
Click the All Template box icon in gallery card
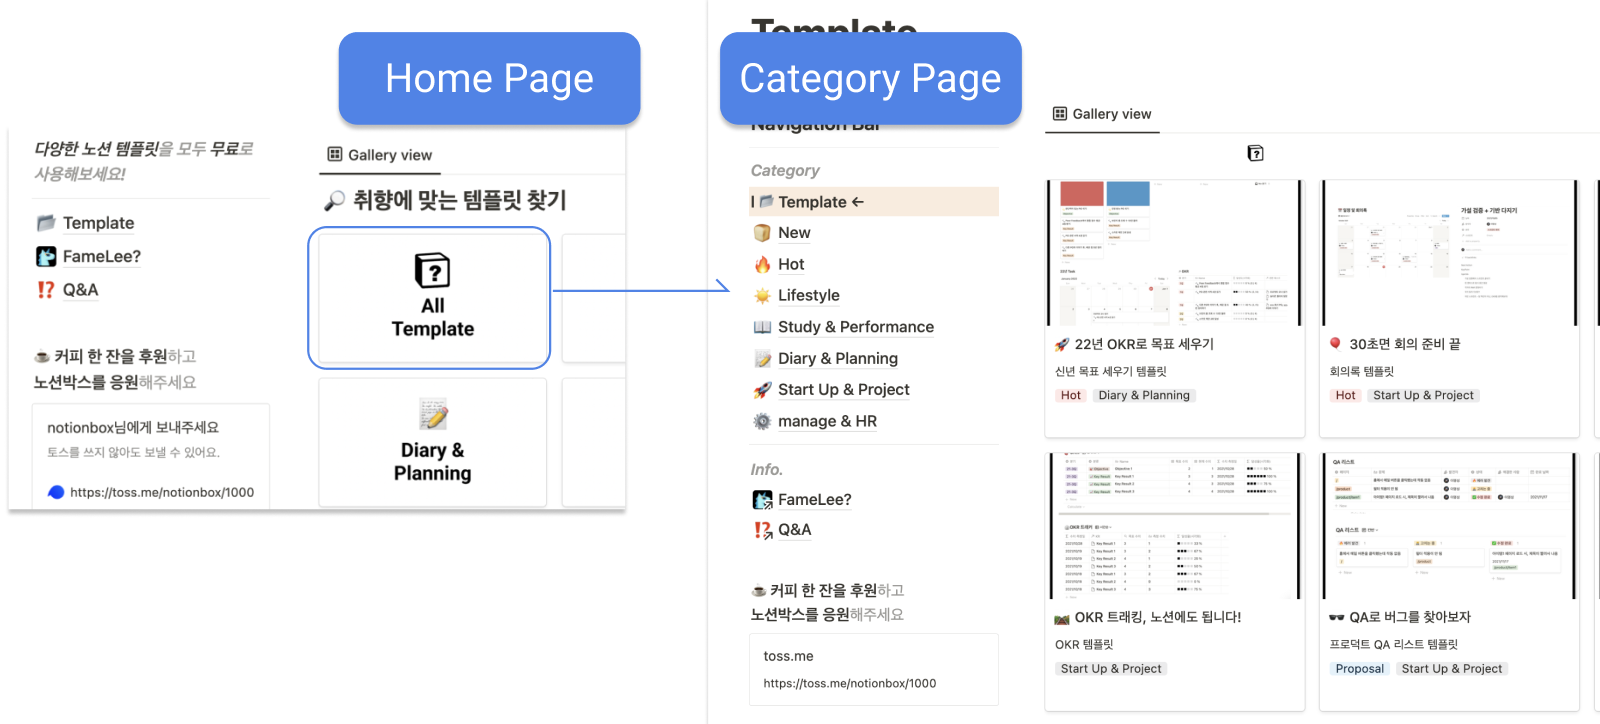[433, 271]
